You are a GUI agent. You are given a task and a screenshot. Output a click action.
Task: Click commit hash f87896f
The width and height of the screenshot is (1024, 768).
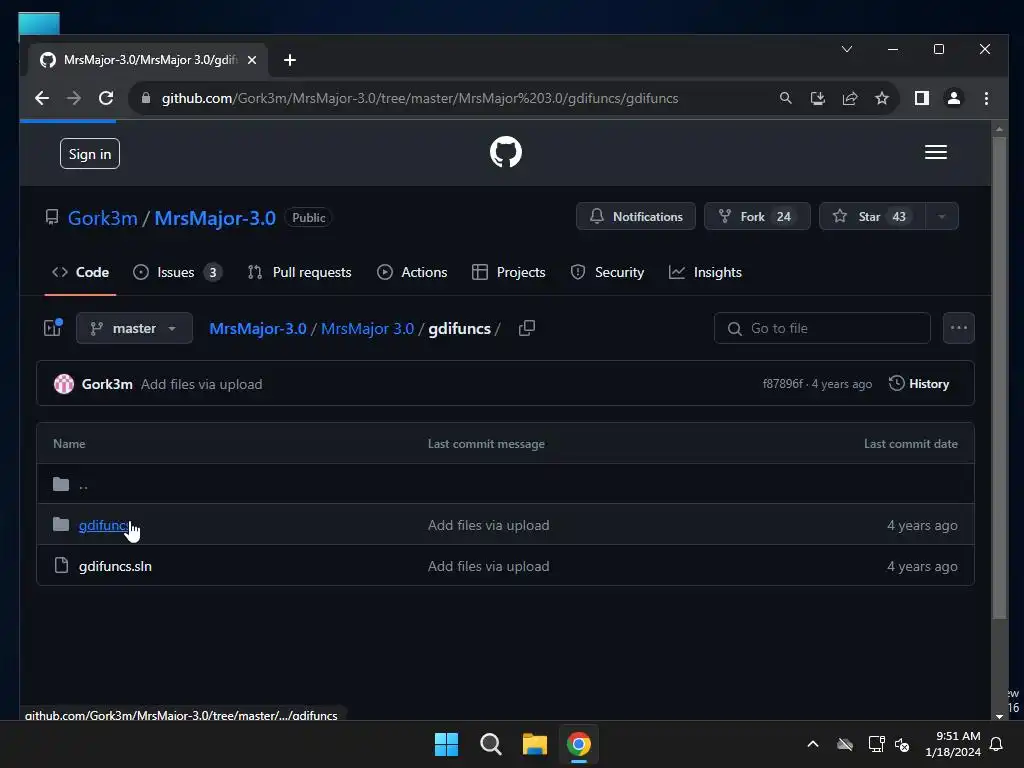pyautogui.click(x=782, y=384)
